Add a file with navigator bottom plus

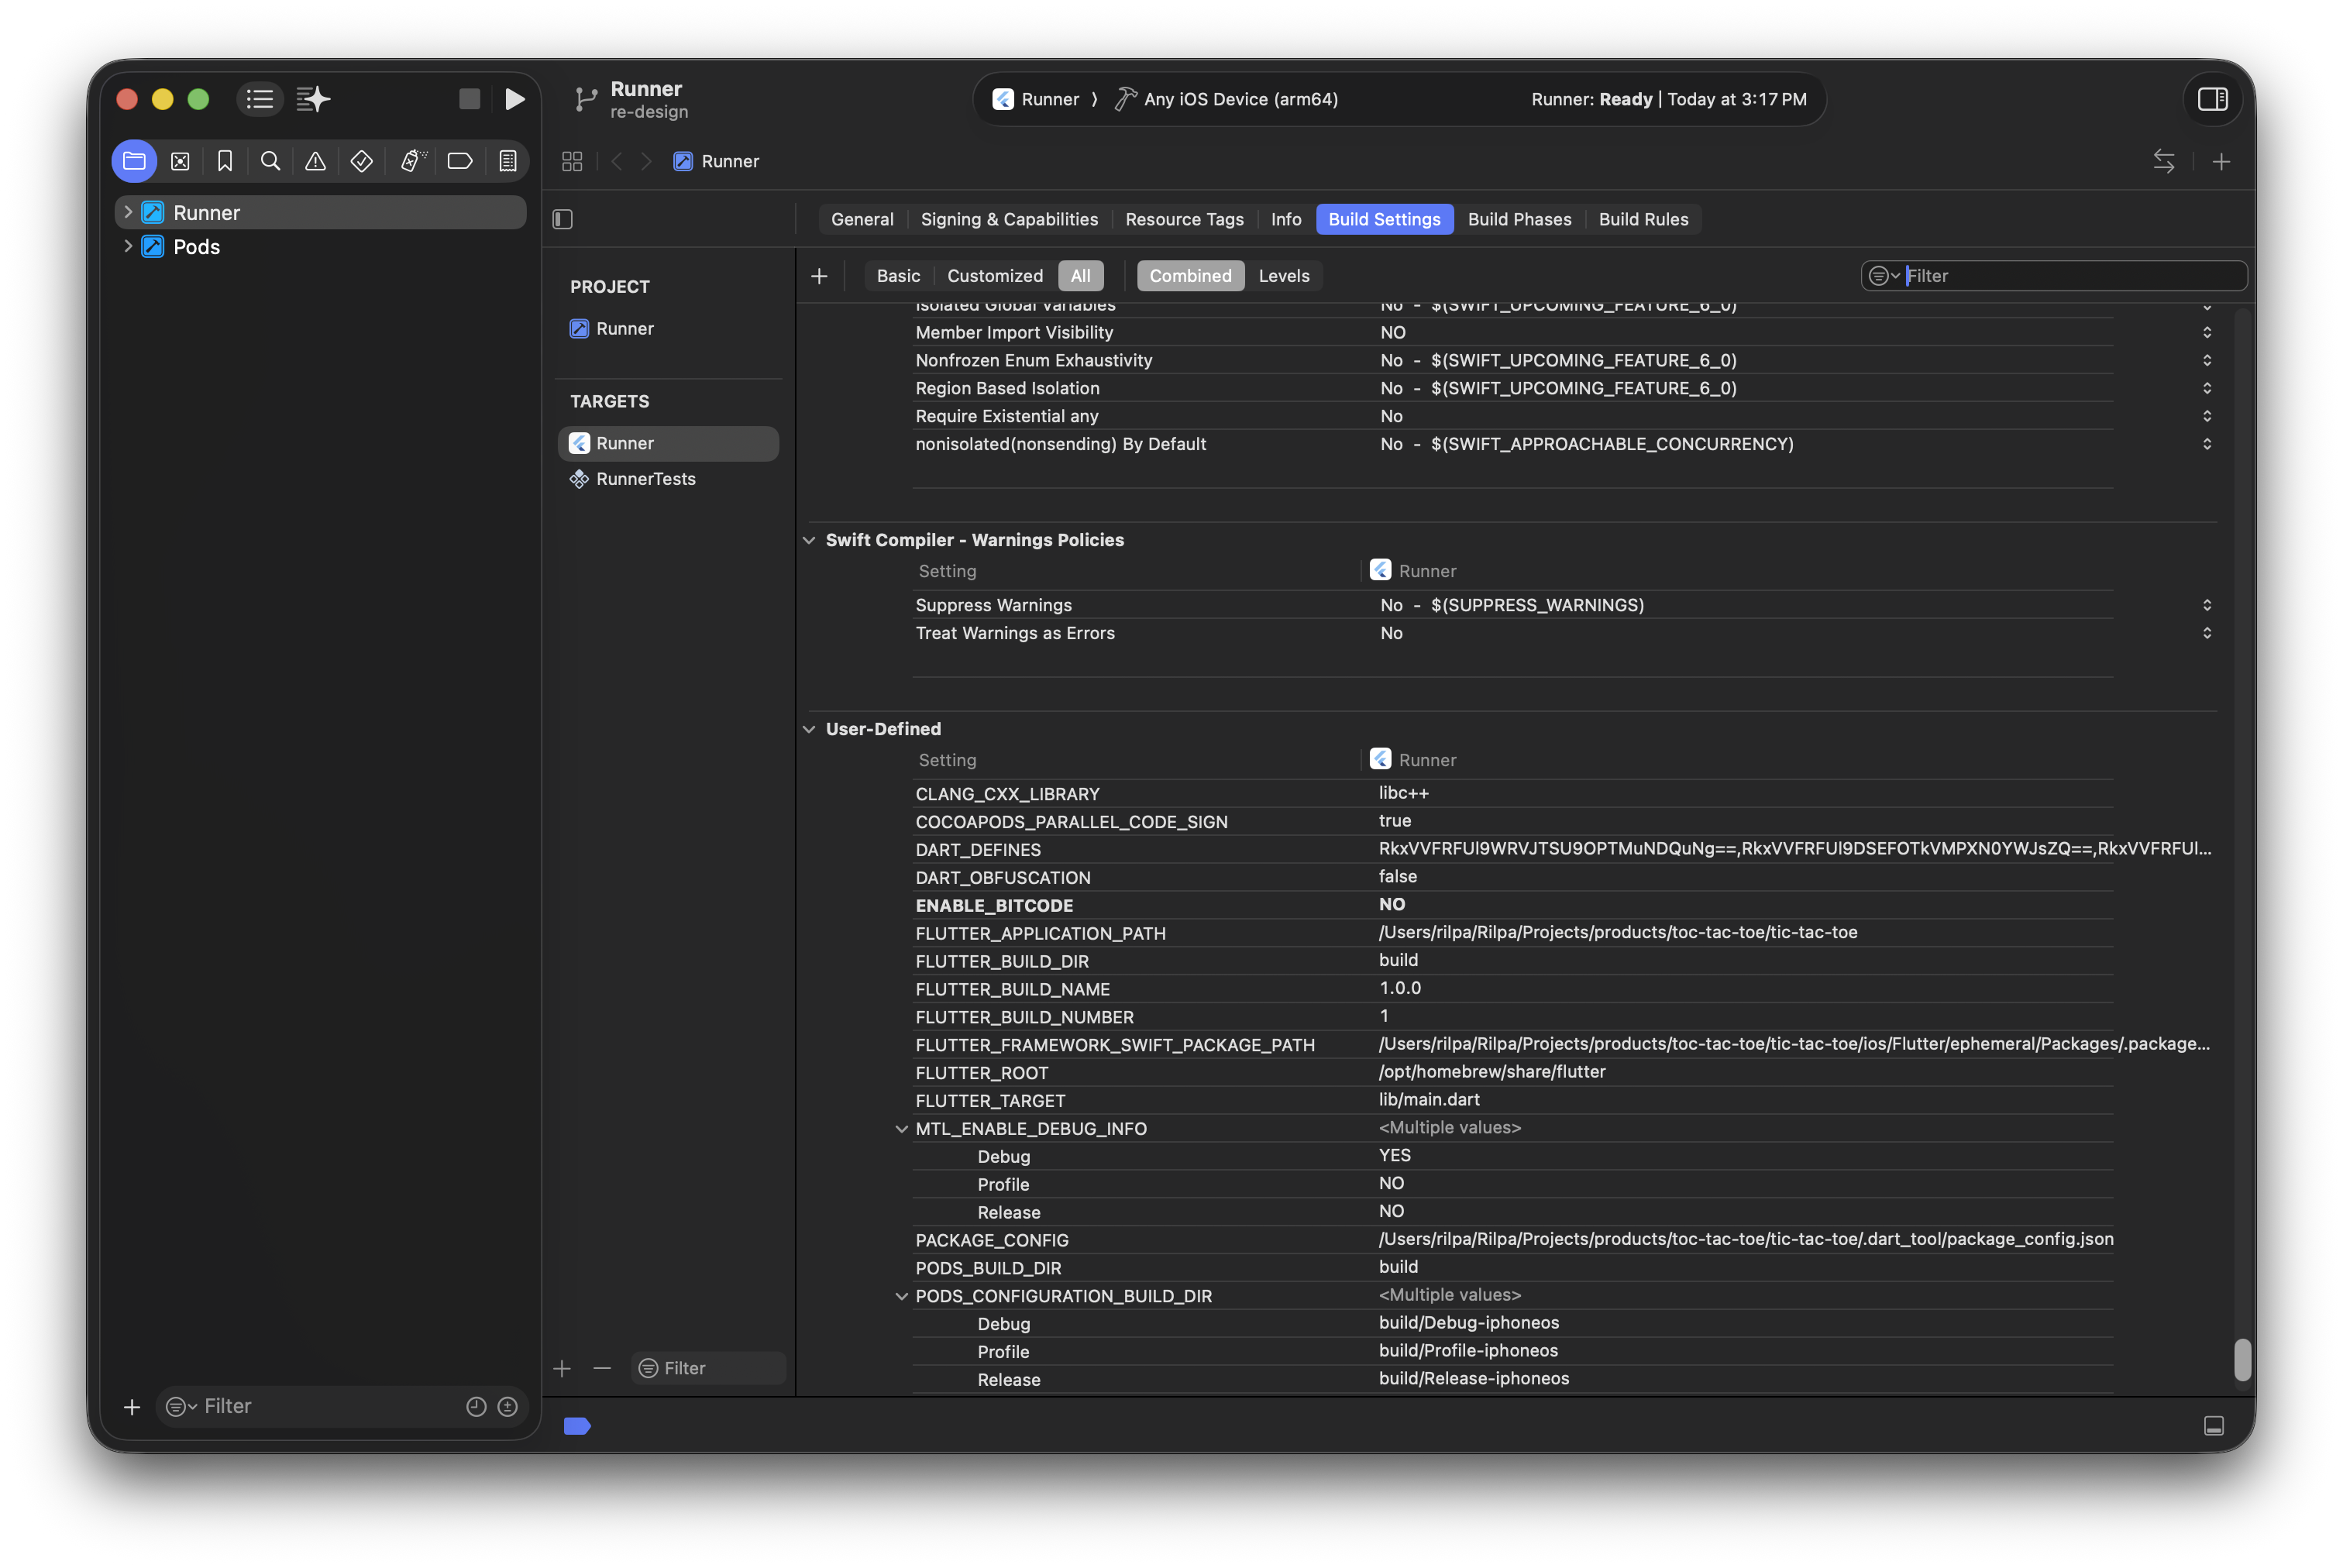131,1407
